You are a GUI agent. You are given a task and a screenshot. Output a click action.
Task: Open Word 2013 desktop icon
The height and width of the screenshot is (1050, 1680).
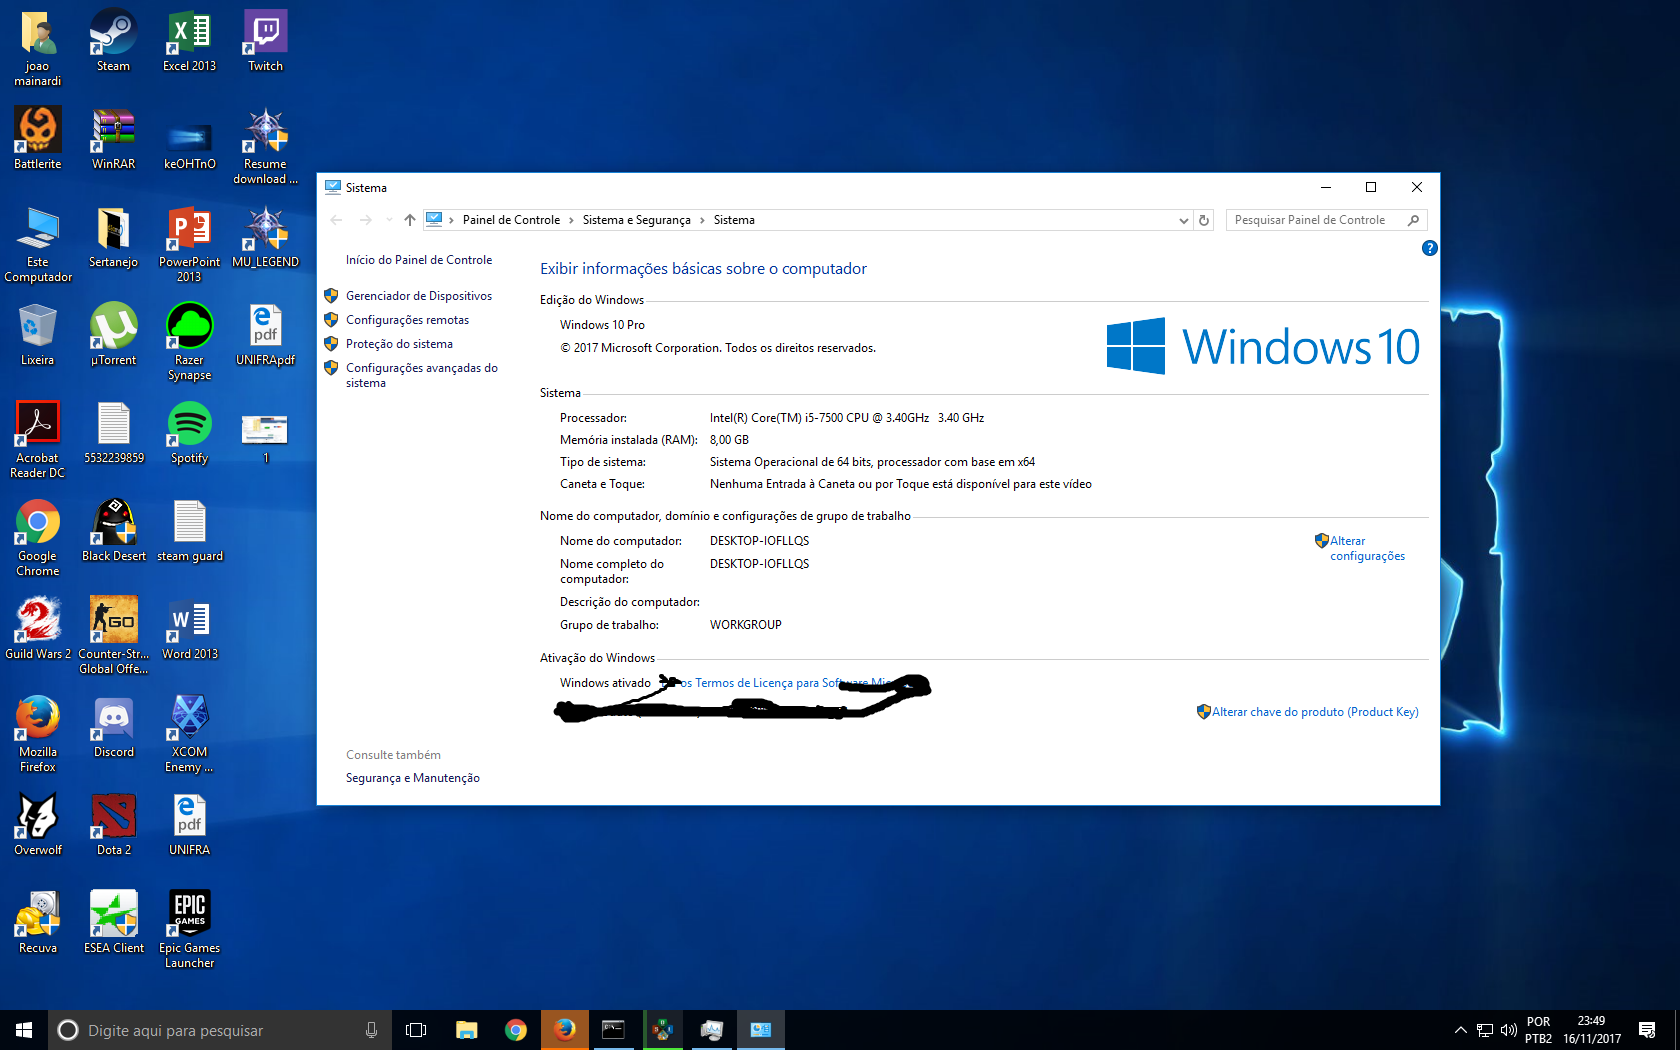[x=189, y=629]
